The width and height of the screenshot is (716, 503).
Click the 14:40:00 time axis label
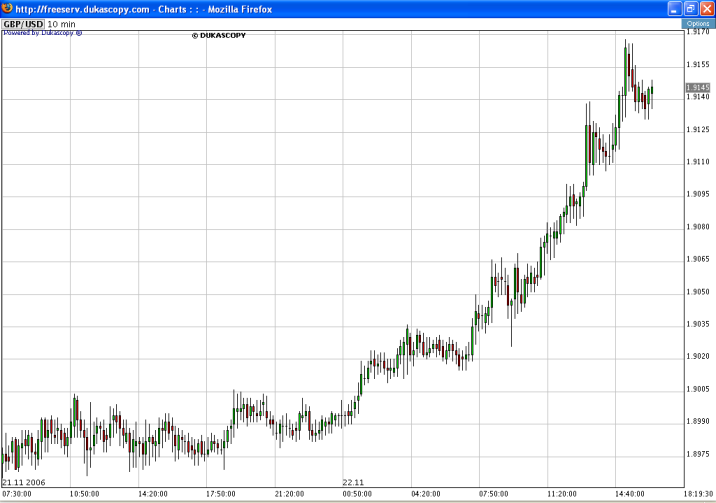[x=630, y=494]
